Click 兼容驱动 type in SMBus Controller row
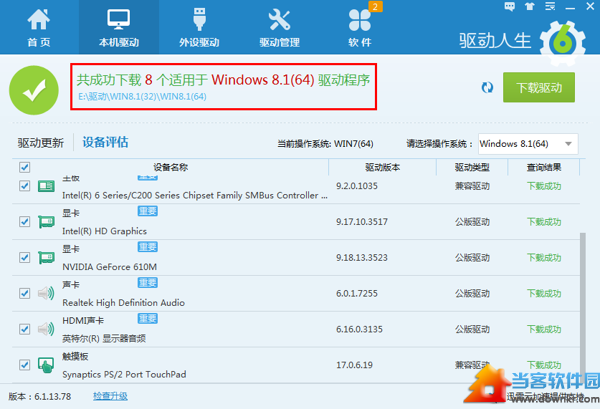Viewport: 600px width, 409px height. click(472, 186)
